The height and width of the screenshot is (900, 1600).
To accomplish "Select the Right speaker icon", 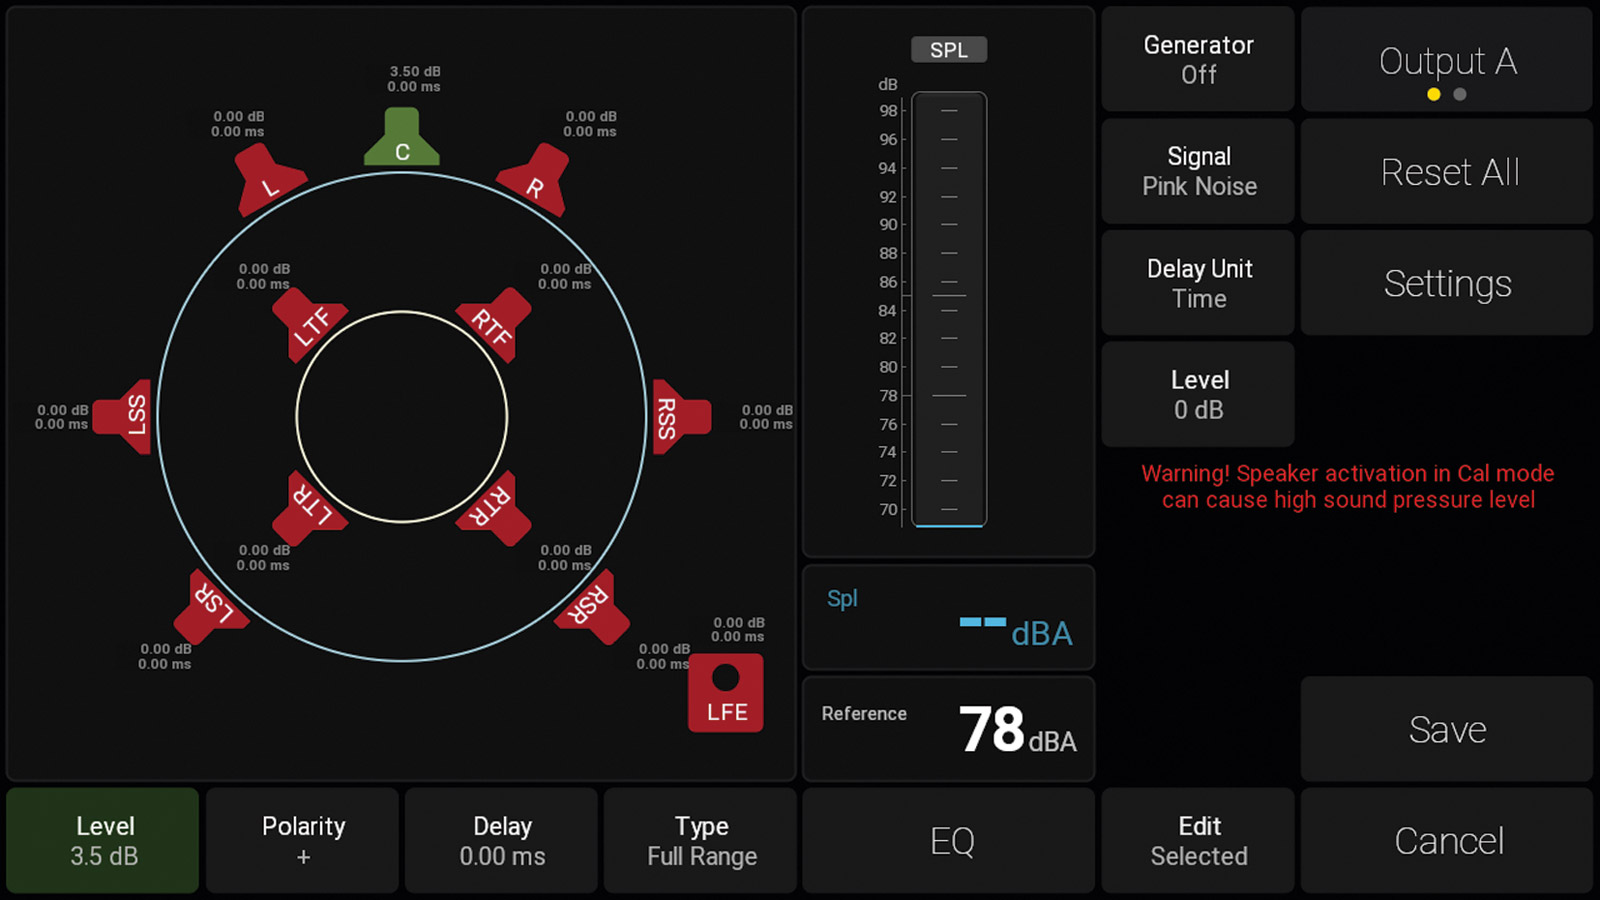I will pyautogui.click(x=537, y=181).
